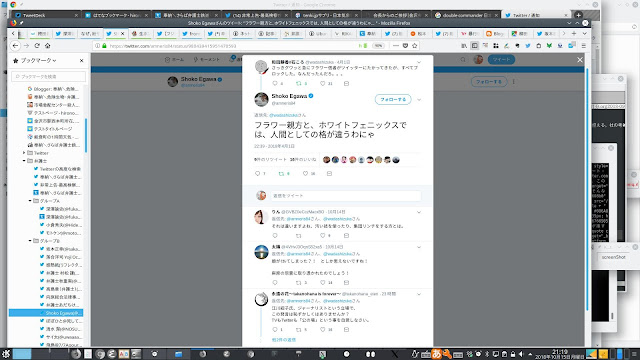Screen dimensions: 640x360
Task: Click the bookmark search field
Action: point(49,76)
